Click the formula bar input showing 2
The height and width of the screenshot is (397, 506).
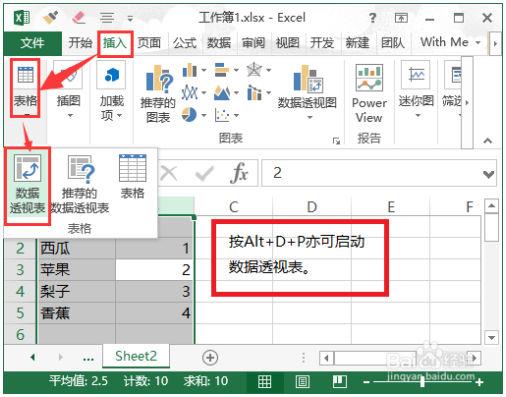pyautogui.click(x=372, y=173)
